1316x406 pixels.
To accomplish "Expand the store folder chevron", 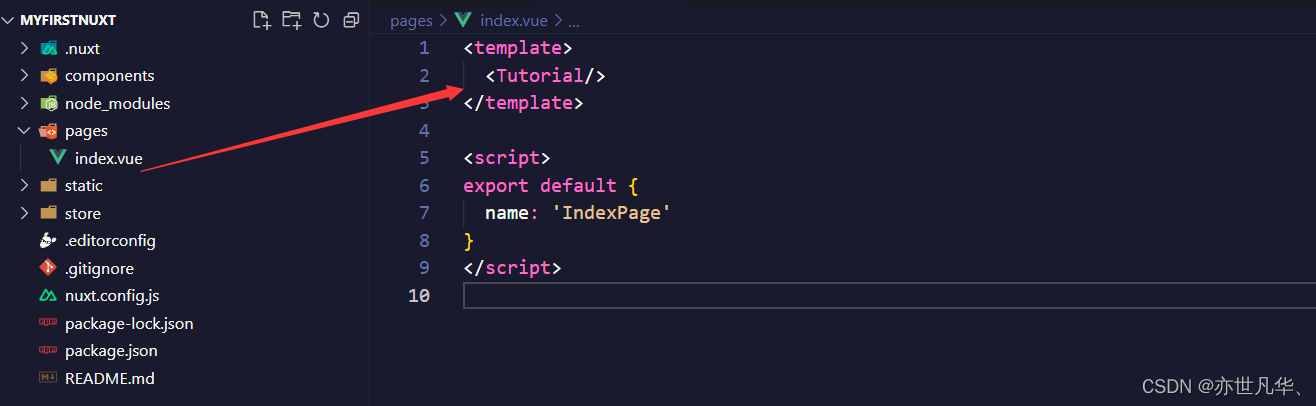I will (x=25, y=213).
